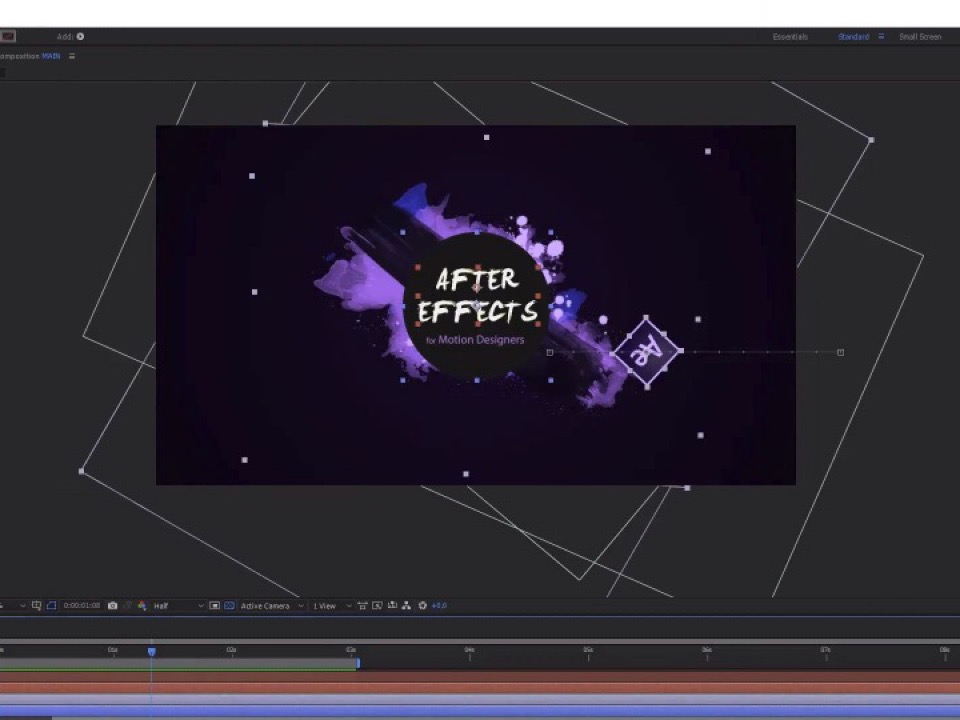Screen dimensions: 960x720
Task: Click the Reset Exposure icon
Action: pos(422,606)
